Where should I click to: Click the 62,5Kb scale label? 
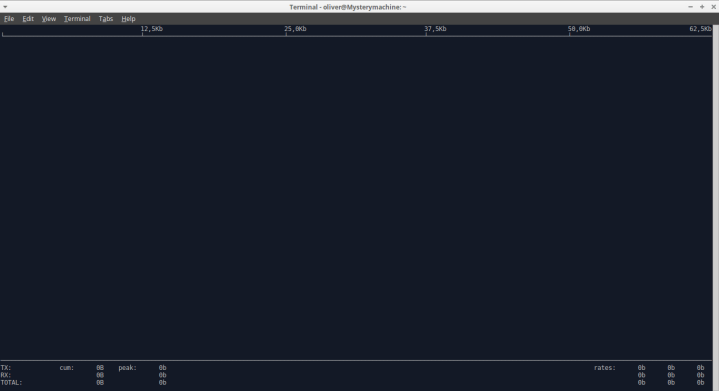click(700, 29)
